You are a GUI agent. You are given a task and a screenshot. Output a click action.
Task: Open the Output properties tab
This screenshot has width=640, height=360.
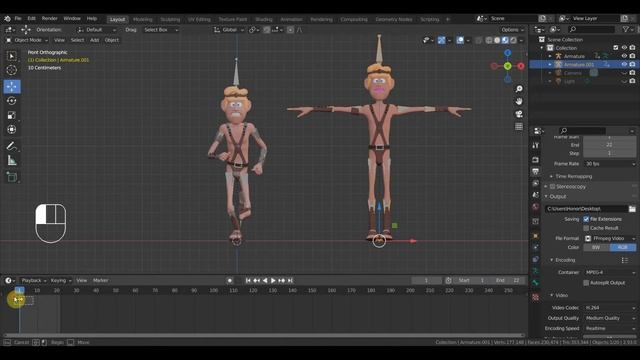pyautogui.click(x=536, y=171)
